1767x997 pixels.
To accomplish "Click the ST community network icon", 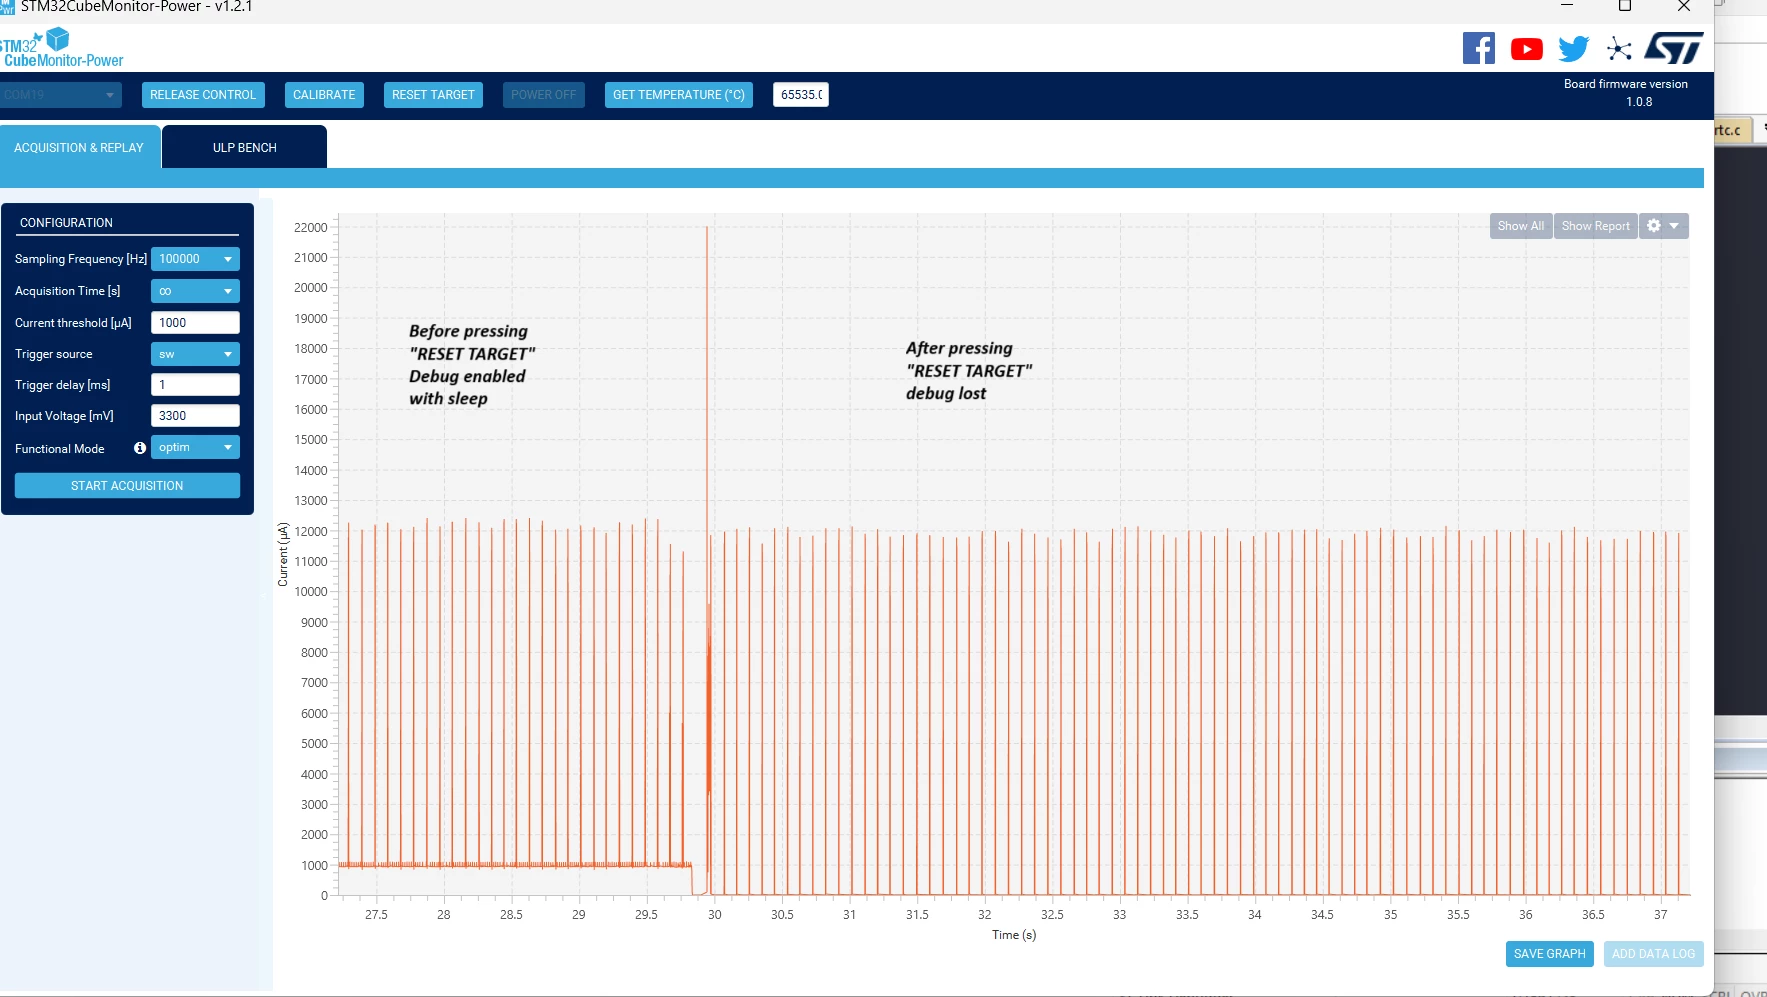I will click(x=1619, y=49).
